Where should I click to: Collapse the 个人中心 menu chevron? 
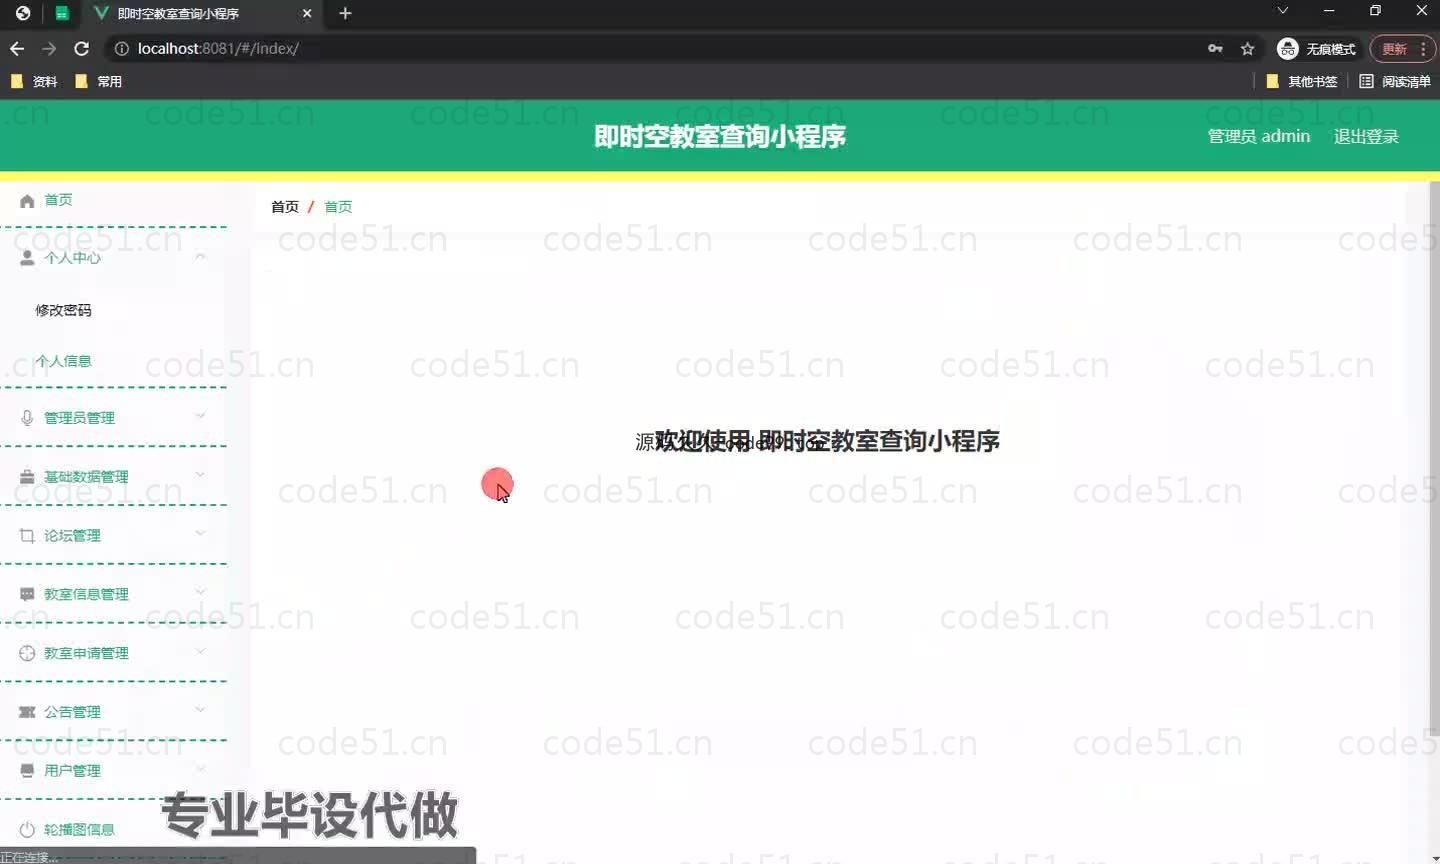200,257
